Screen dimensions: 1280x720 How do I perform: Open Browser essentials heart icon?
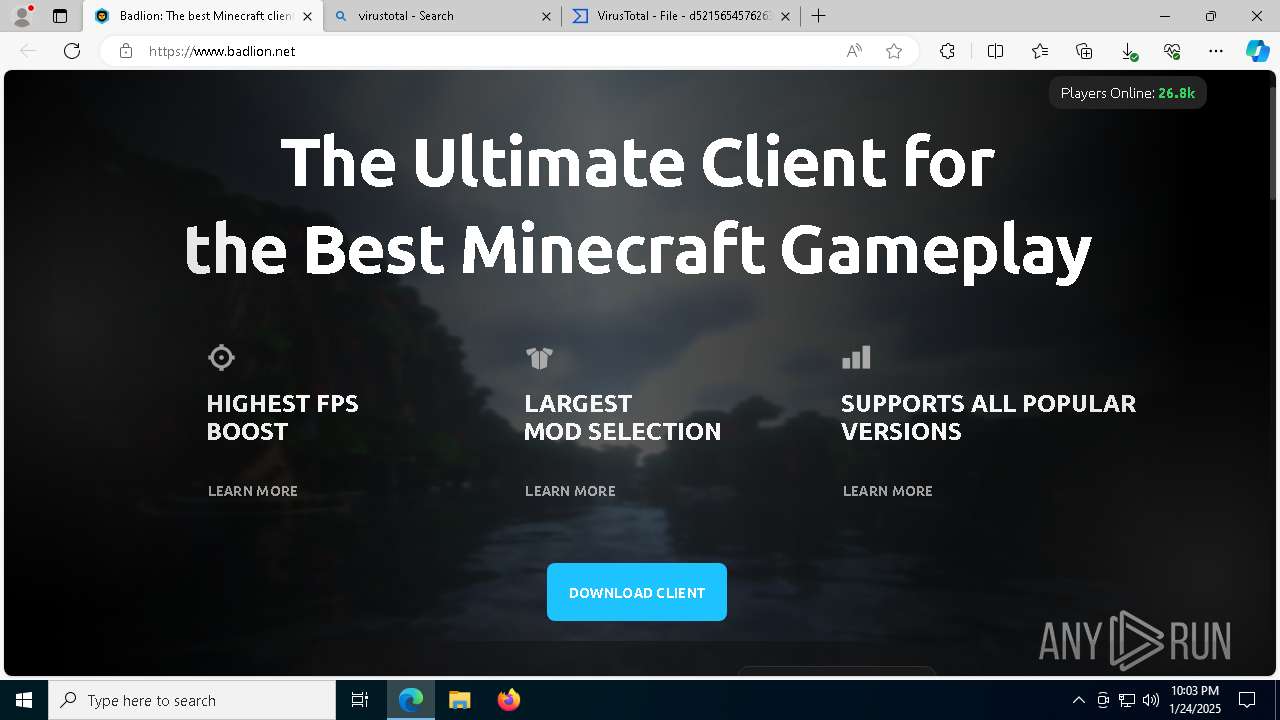(x=1172, y=51)
